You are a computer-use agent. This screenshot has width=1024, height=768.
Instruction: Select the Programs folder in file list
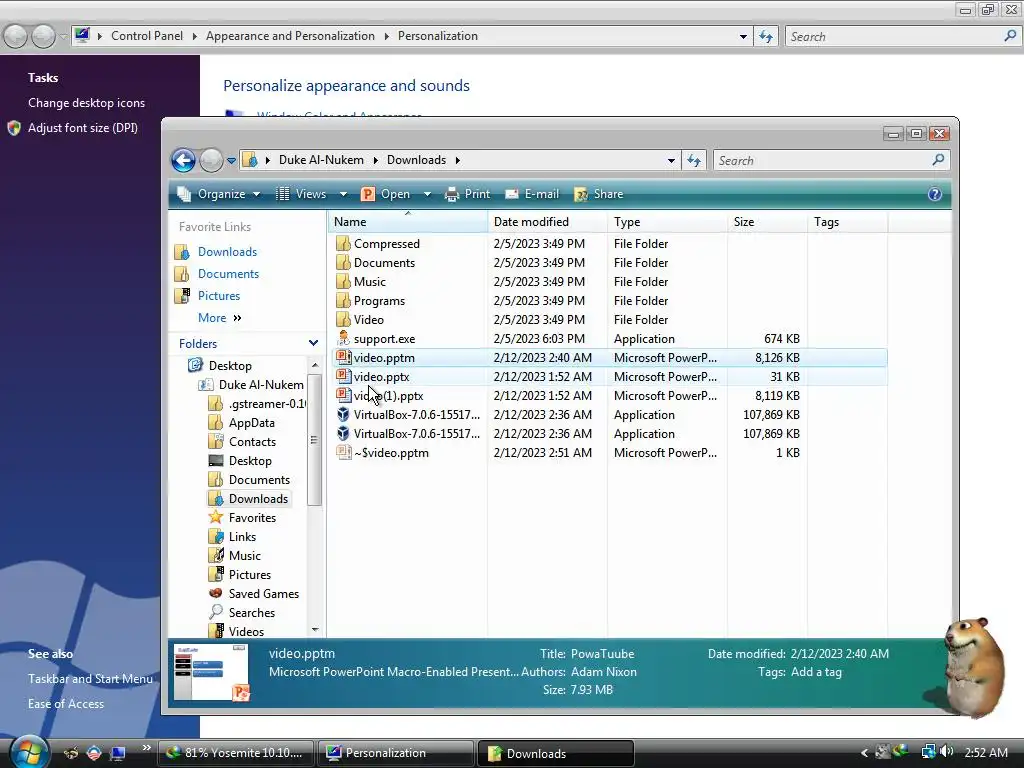379,300
